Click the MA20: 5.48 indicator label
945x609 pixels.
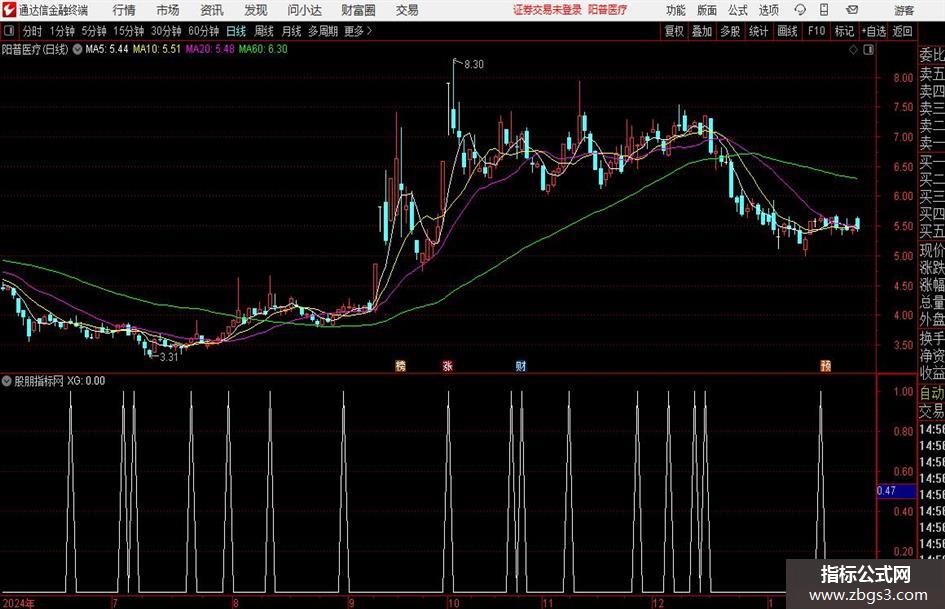point(210,49)
